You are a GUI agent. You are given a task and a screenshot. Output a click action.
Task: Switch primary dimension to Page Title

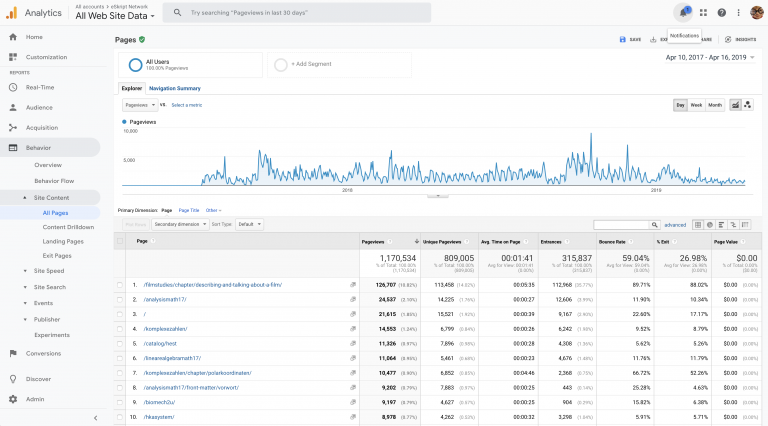(x=189, y=210)
